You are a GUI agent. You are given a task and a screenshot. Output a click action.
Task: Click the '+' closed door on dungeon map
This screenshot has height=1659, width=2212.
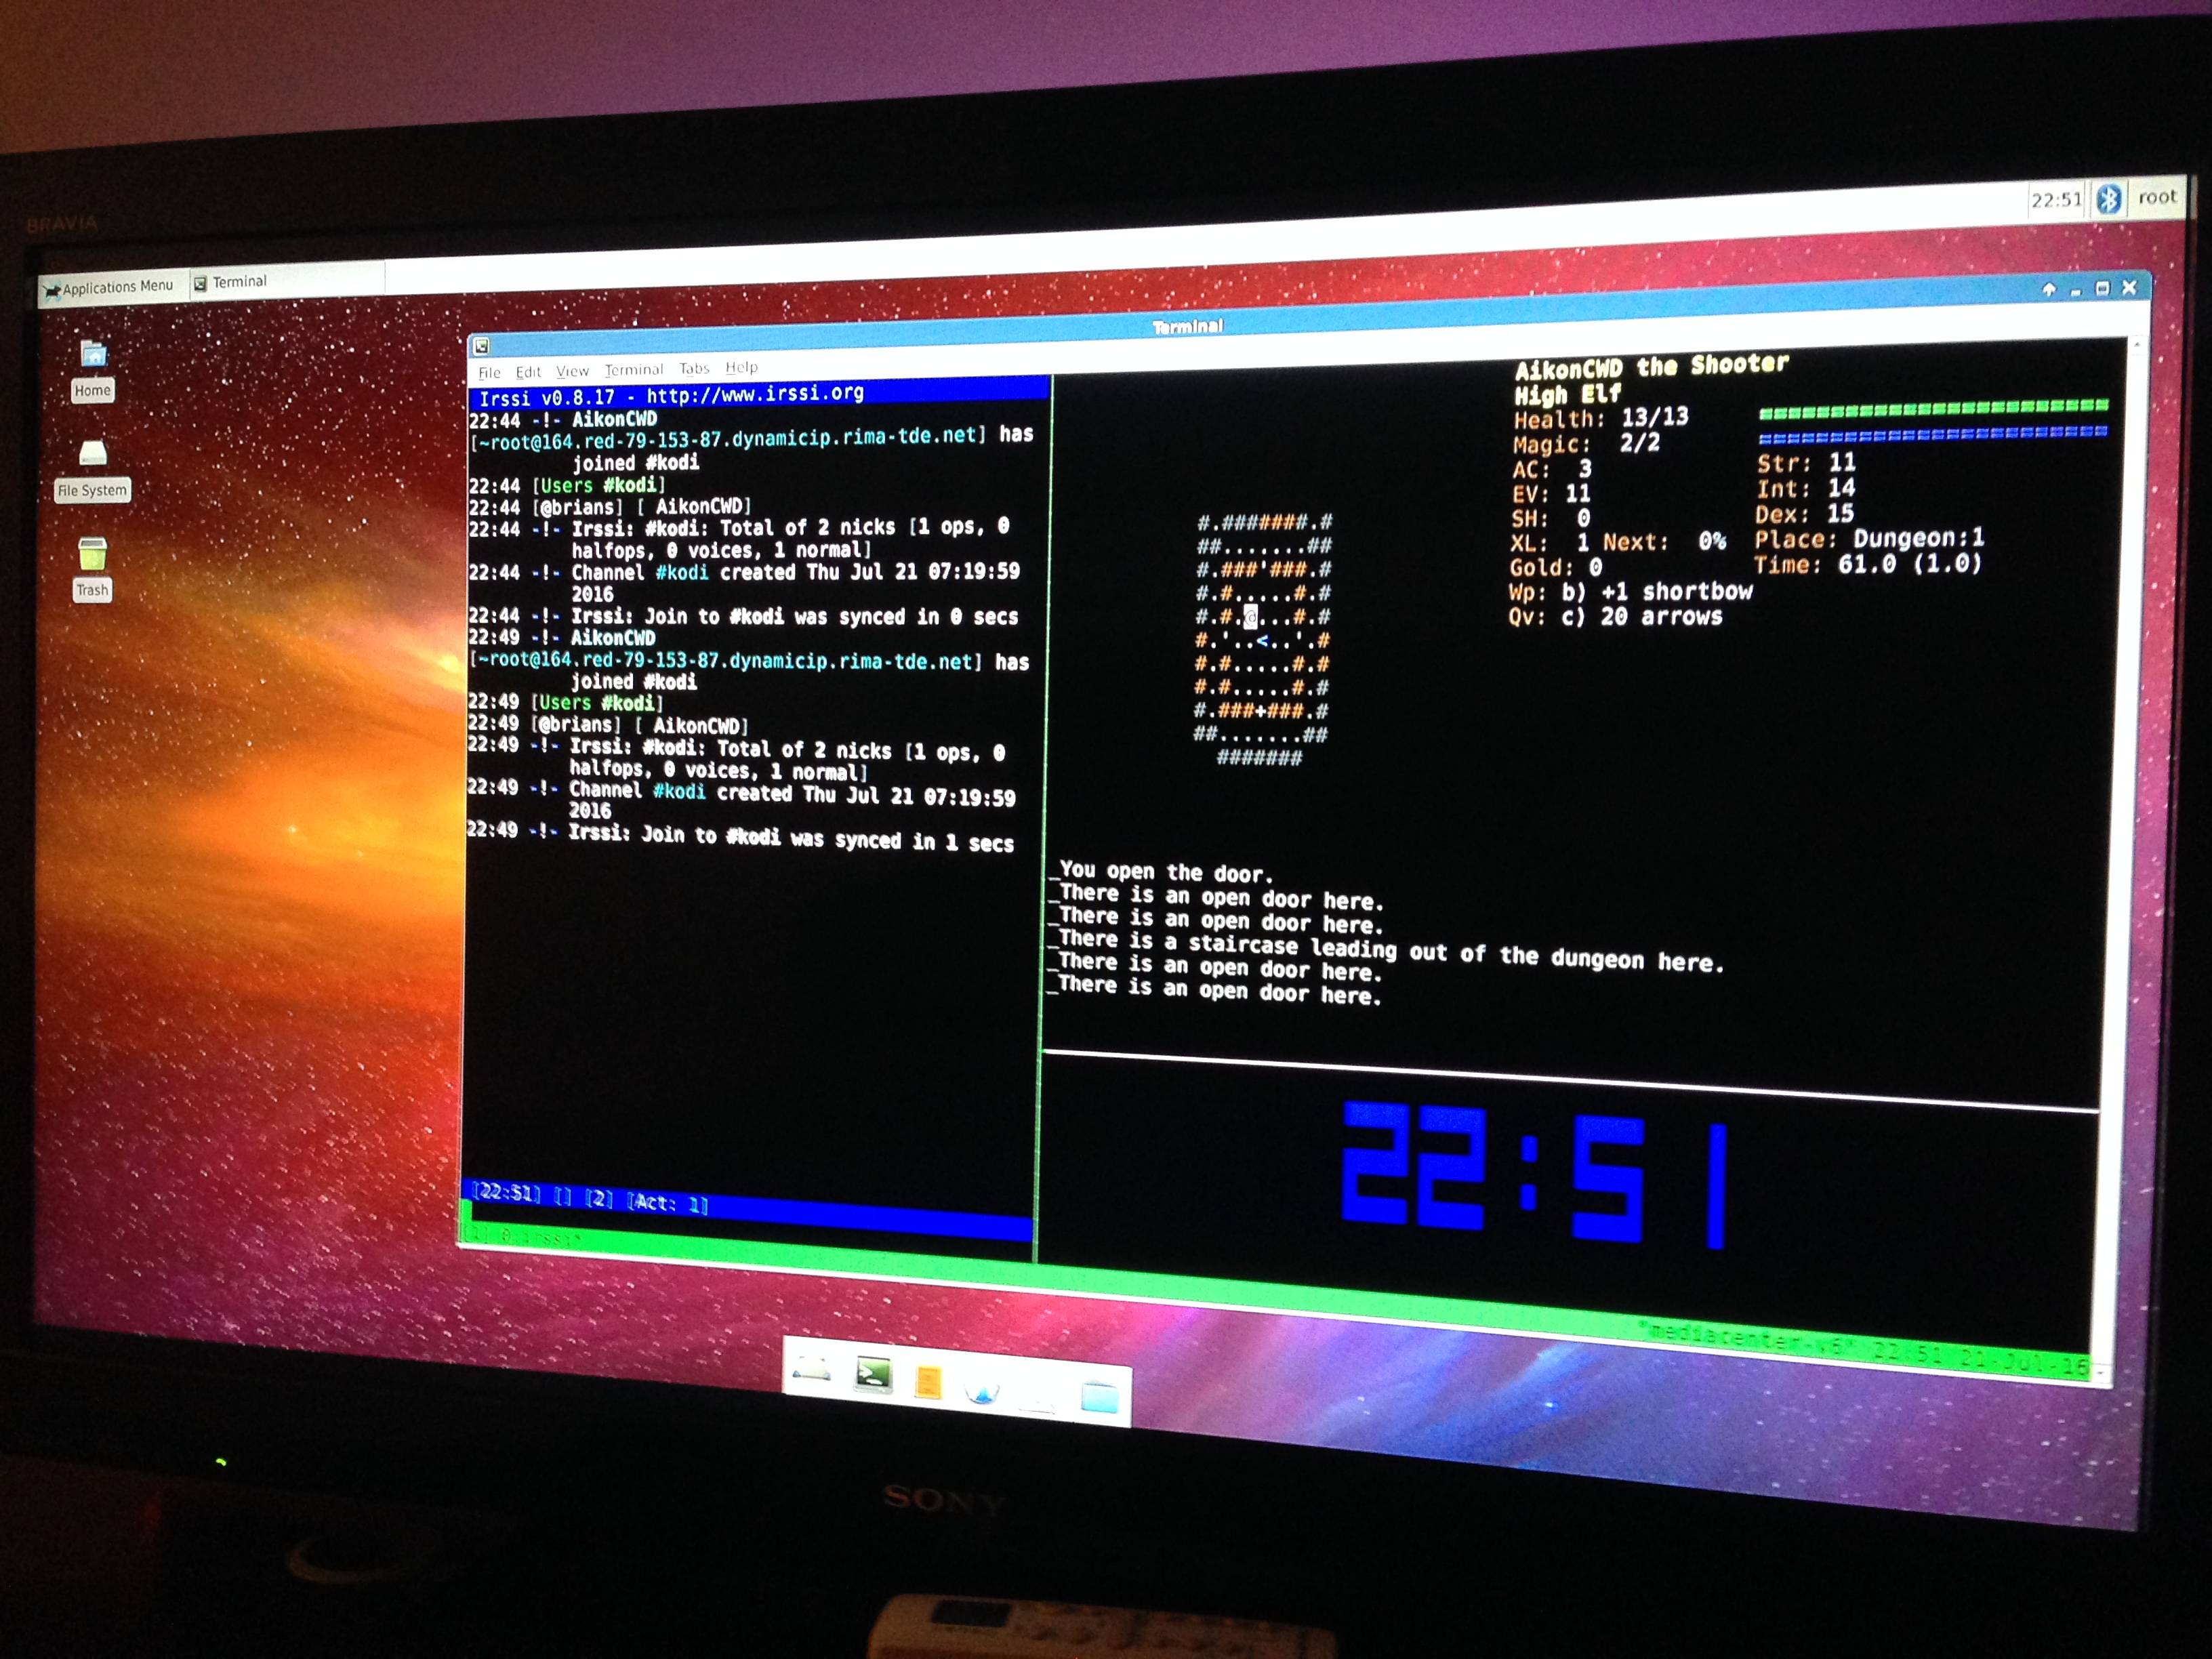(1262, 711)
